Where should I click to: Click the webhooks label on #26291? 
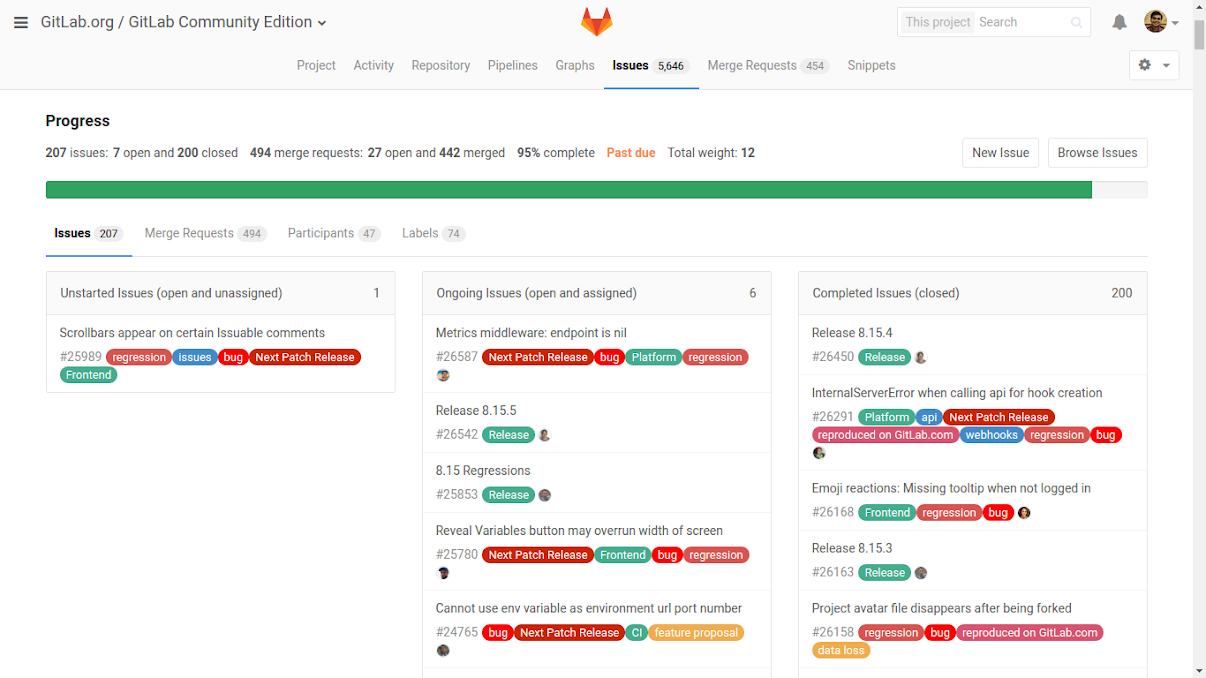[x=991, y=435]
